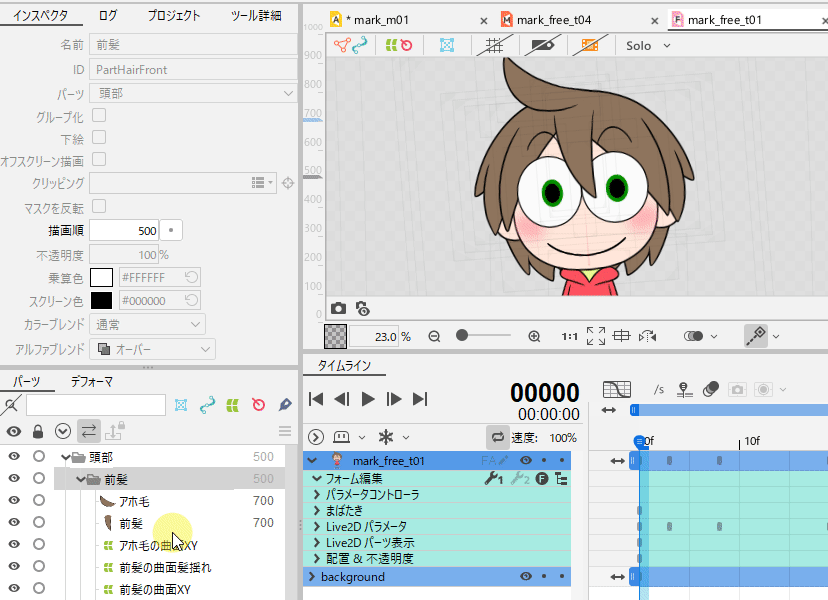Click the zoom in magnifier icon
Viewport: 828px width, 600px height.
tap(534, 337)
